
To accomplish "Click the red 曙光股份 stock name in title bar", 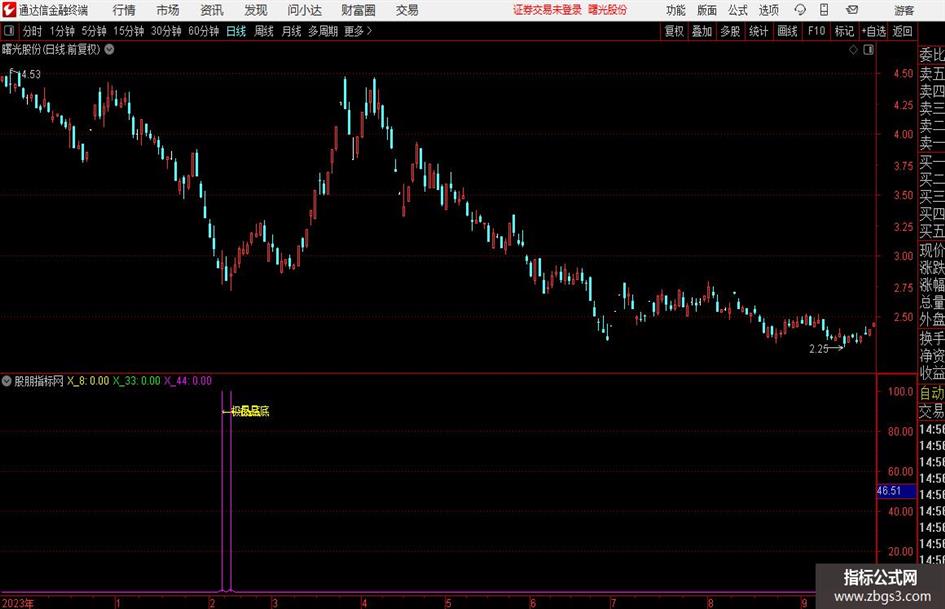I will 608,10.
